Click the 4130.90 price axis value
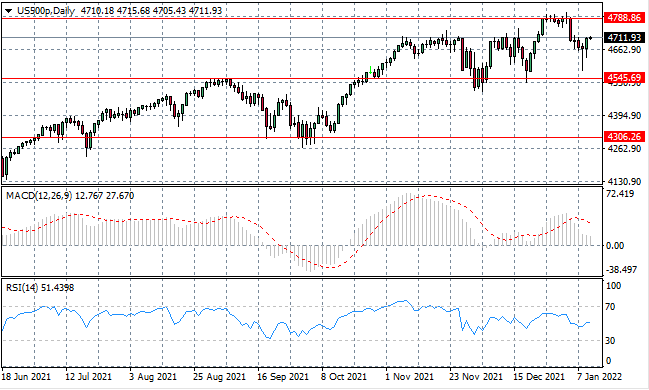 click(624, 181)
